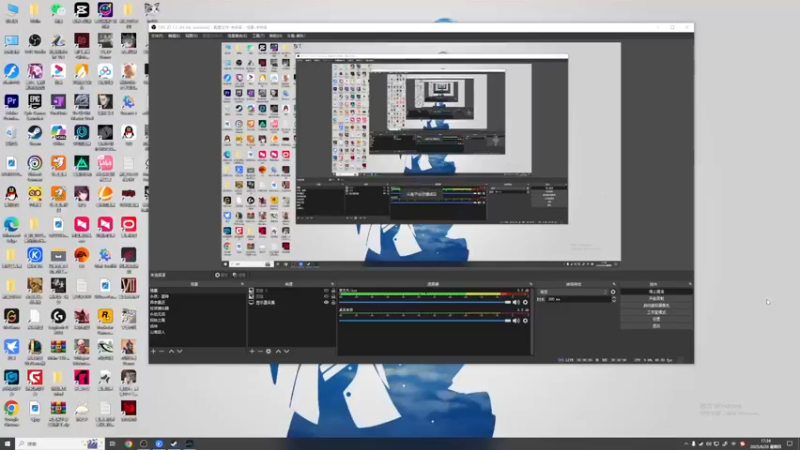Open the Logitech G HUB desktop icon
800x450 pixels.
click(58, 319)
